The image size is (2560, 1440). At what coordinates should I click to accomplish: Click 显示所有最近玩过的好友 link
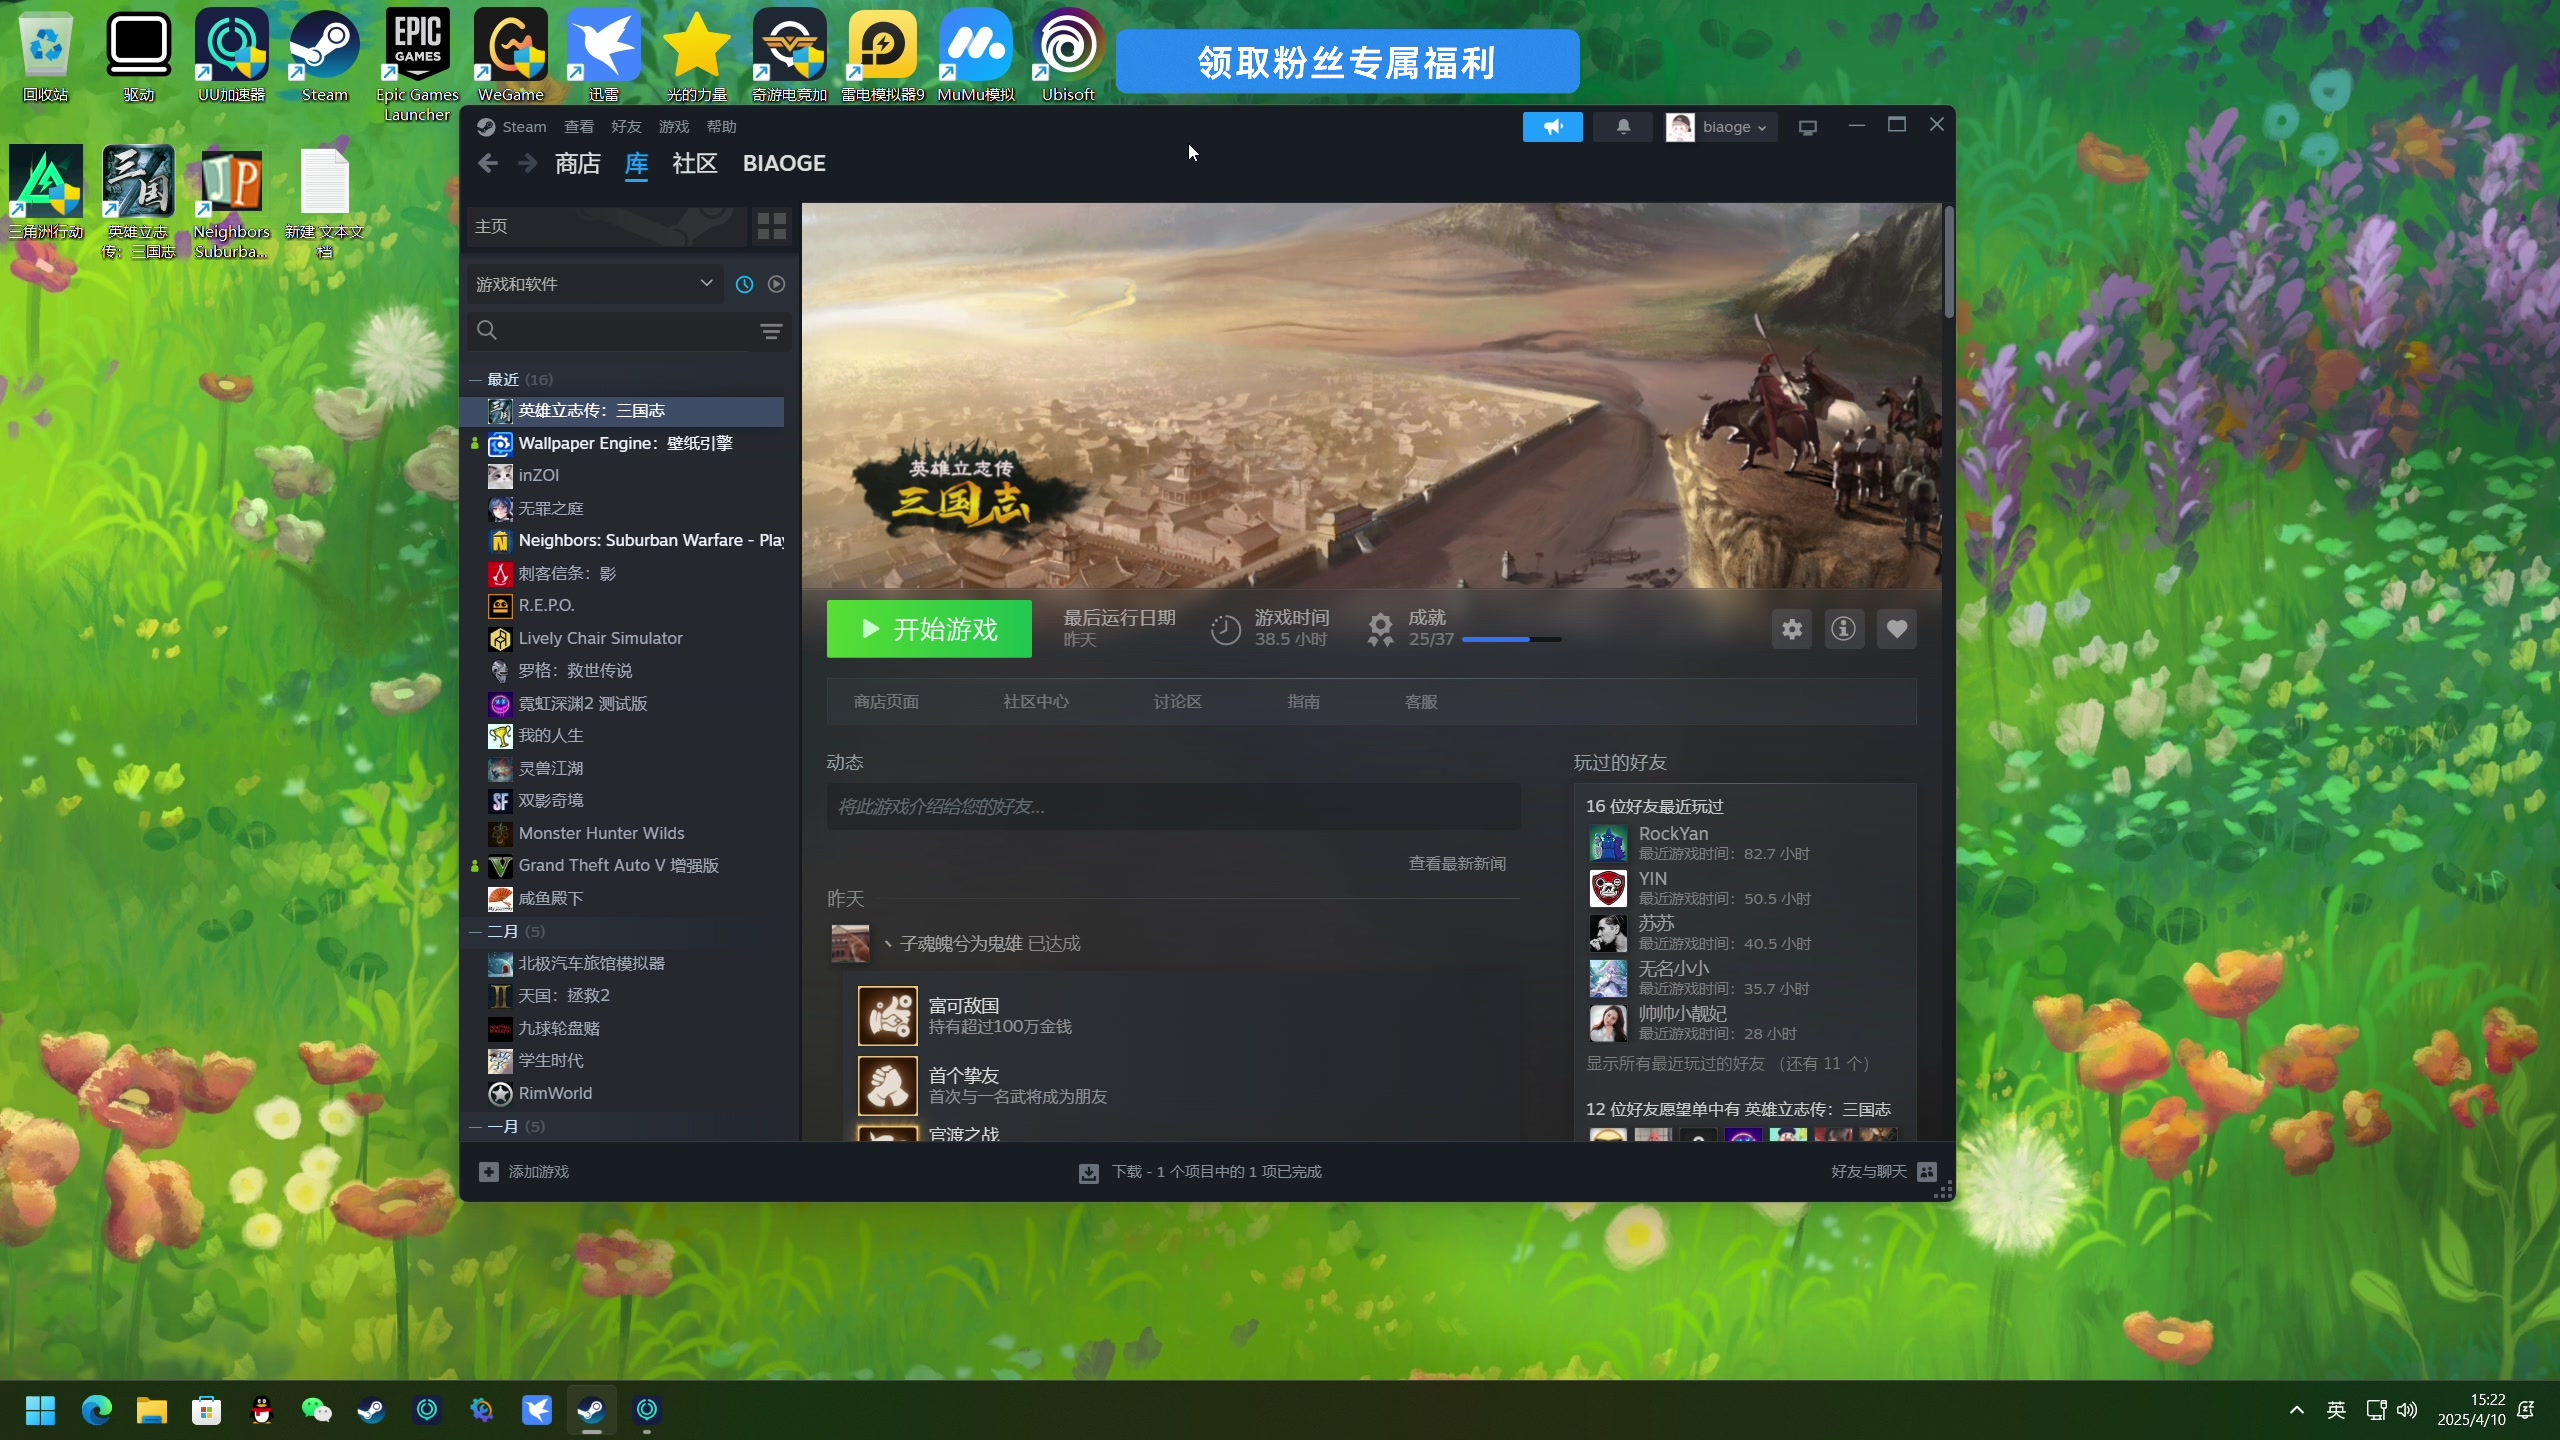1729,1064
